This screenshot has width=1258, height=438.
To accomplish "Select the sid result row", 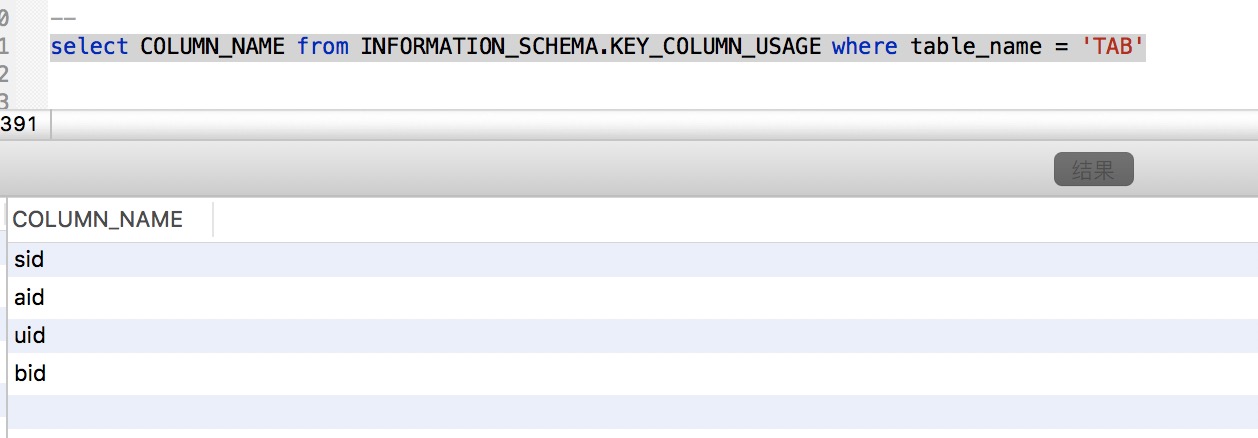I will 633,260.
